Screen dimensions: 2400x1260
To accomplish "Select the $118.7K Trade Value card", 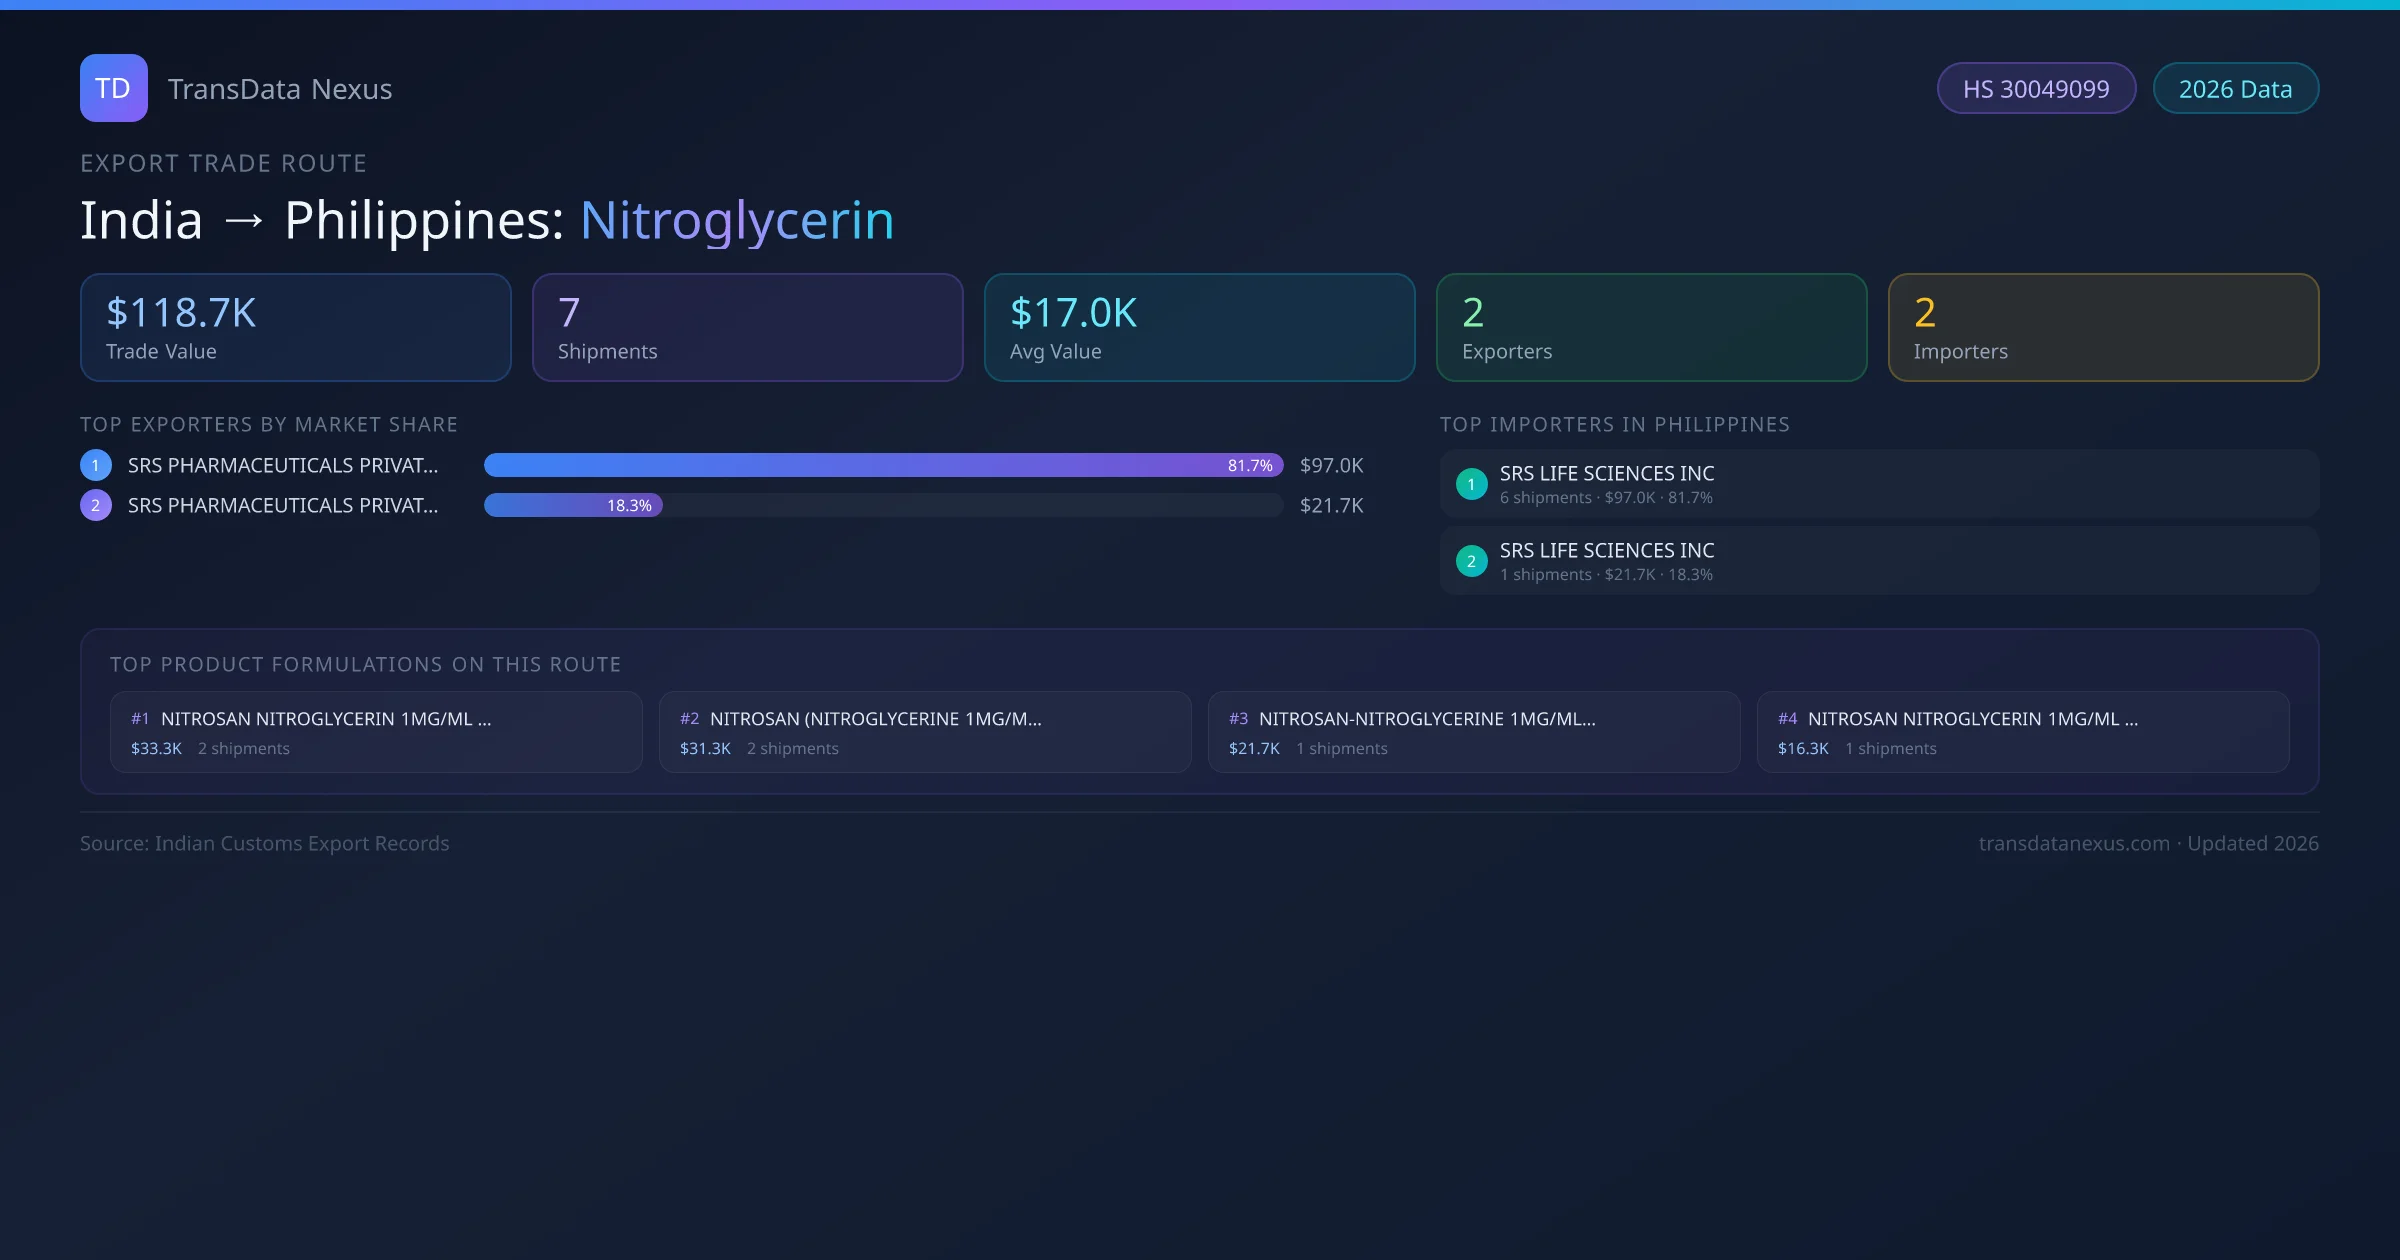I will pyautogui.click(x=295, y=327).
